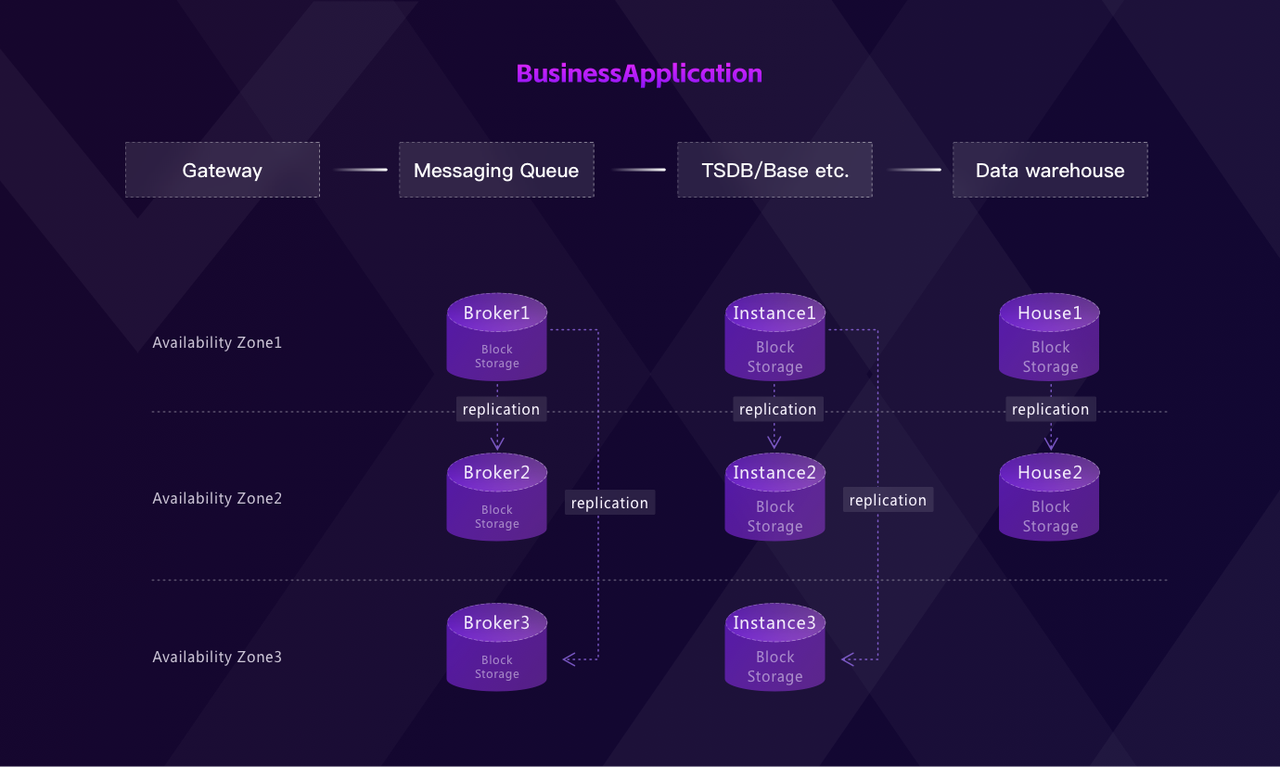Click replication label below House1
The width and height of the screenshot is (1280, 767).
pos(1050,409)
